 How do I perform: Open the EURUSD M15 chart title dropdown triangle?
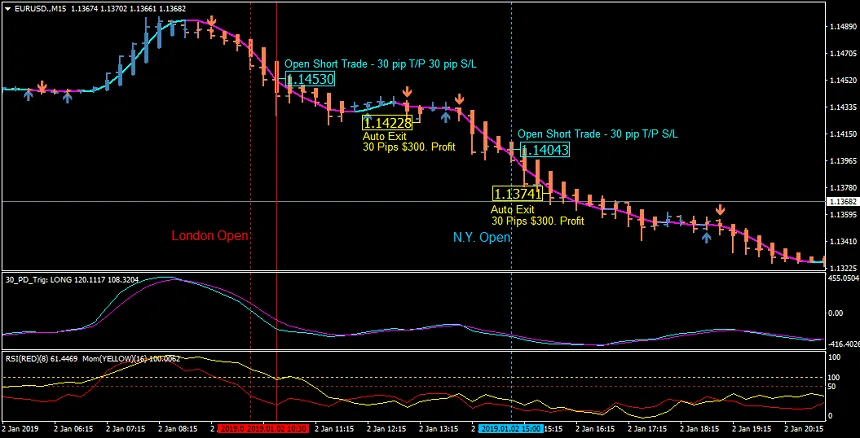pos(8,10)
